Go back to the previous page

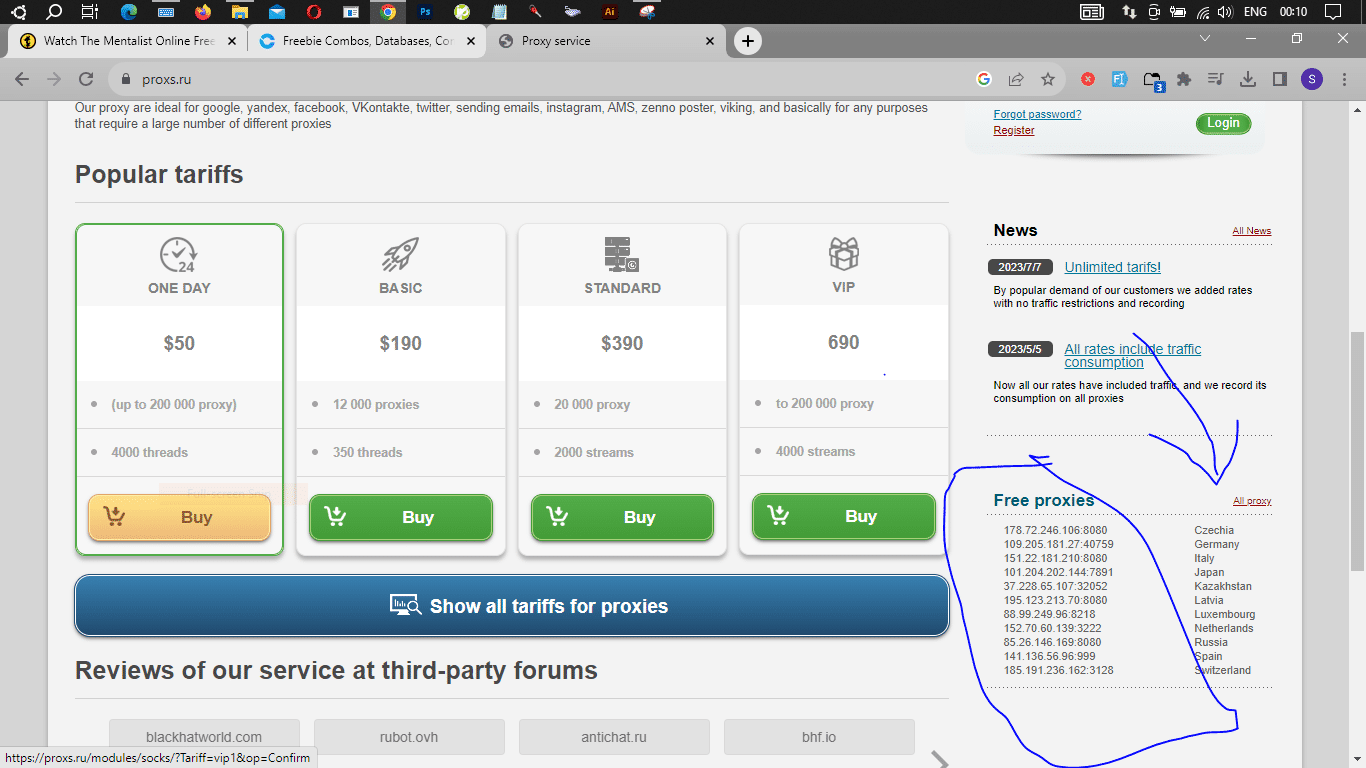[x=21, y=79]
